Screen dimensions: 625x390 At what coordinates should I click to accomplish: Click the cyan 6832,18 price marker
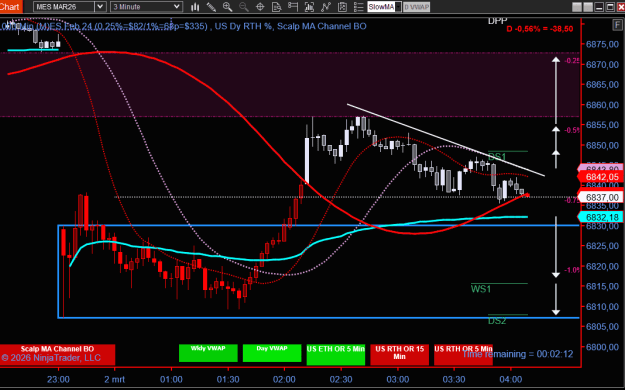[600, 217]
